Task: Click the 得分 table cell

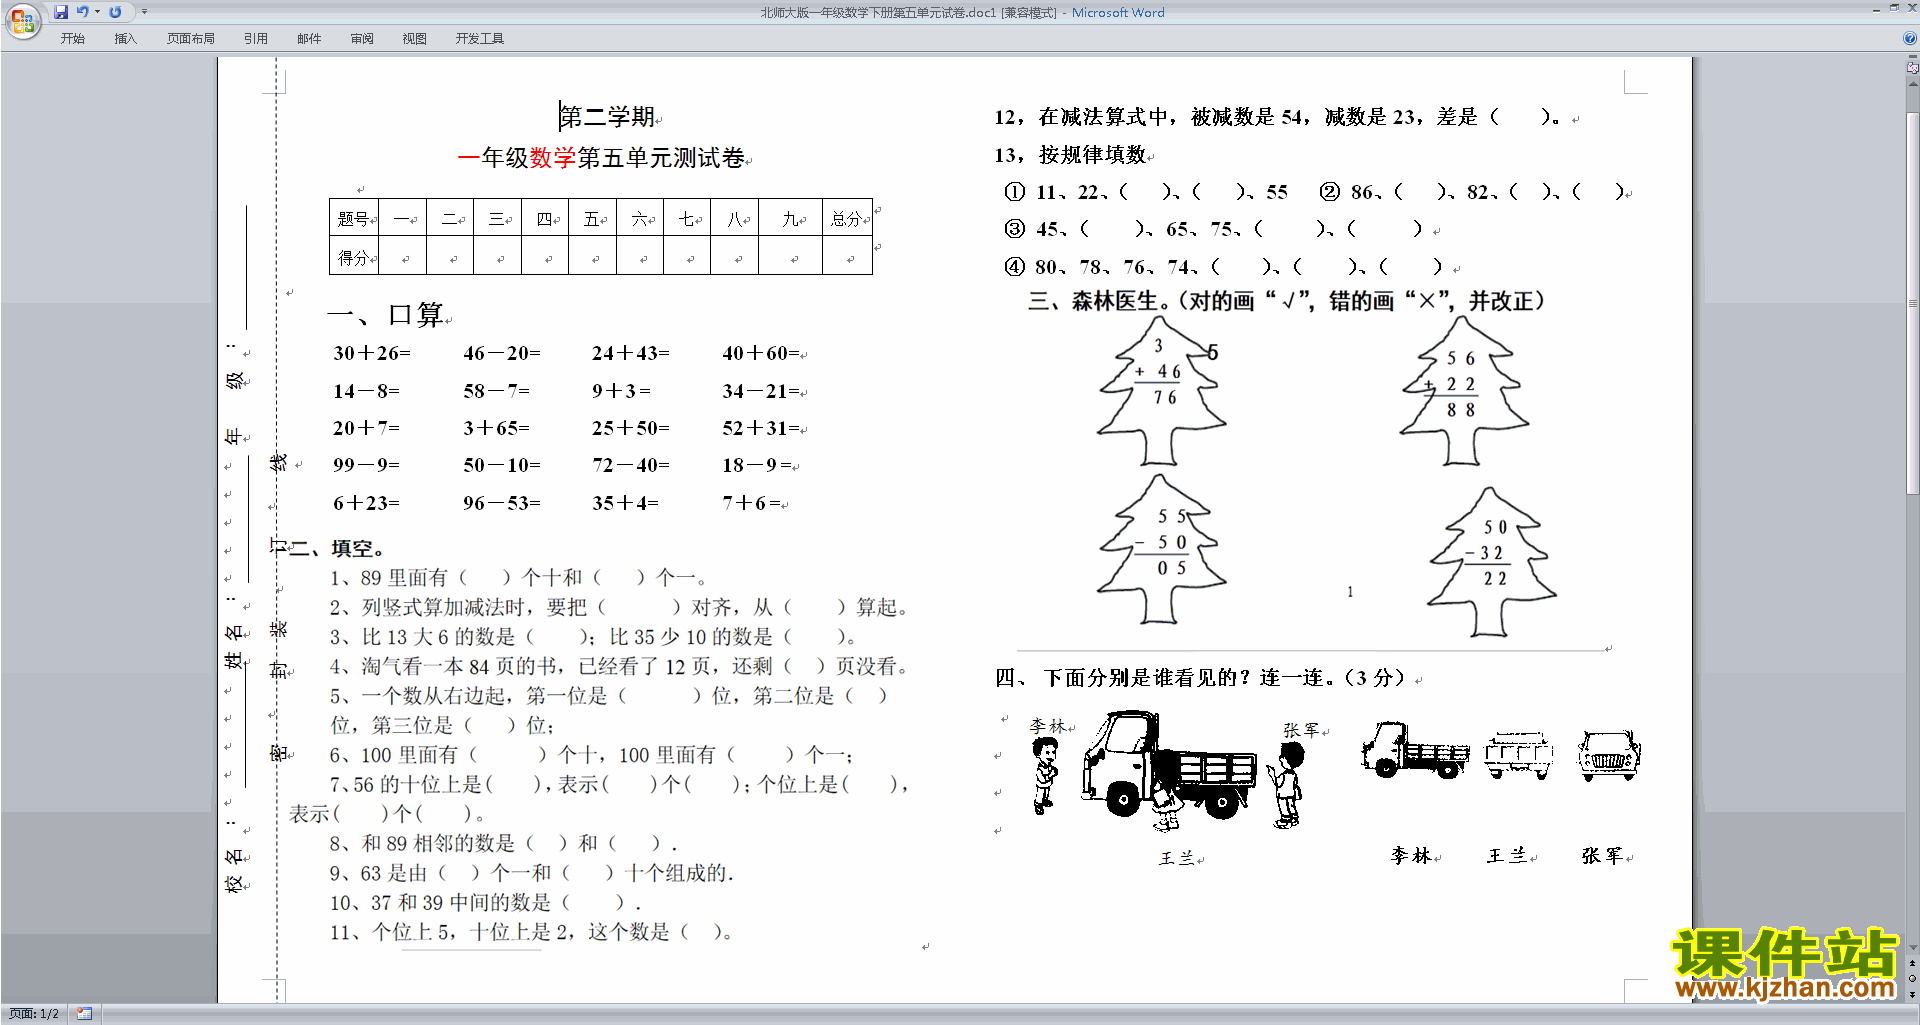Action: 354,257
